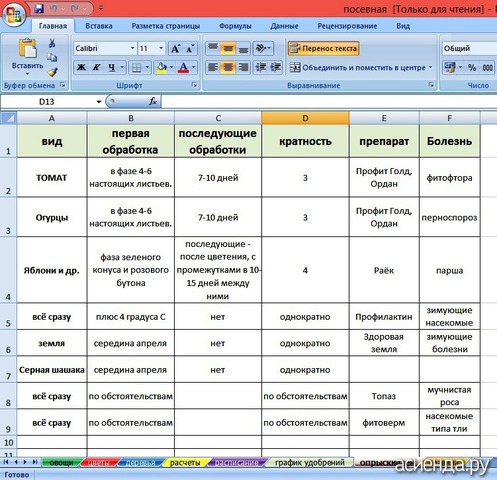Align text right
The height and width of the screenshot is (480, 497).
[x=243, y=68]
